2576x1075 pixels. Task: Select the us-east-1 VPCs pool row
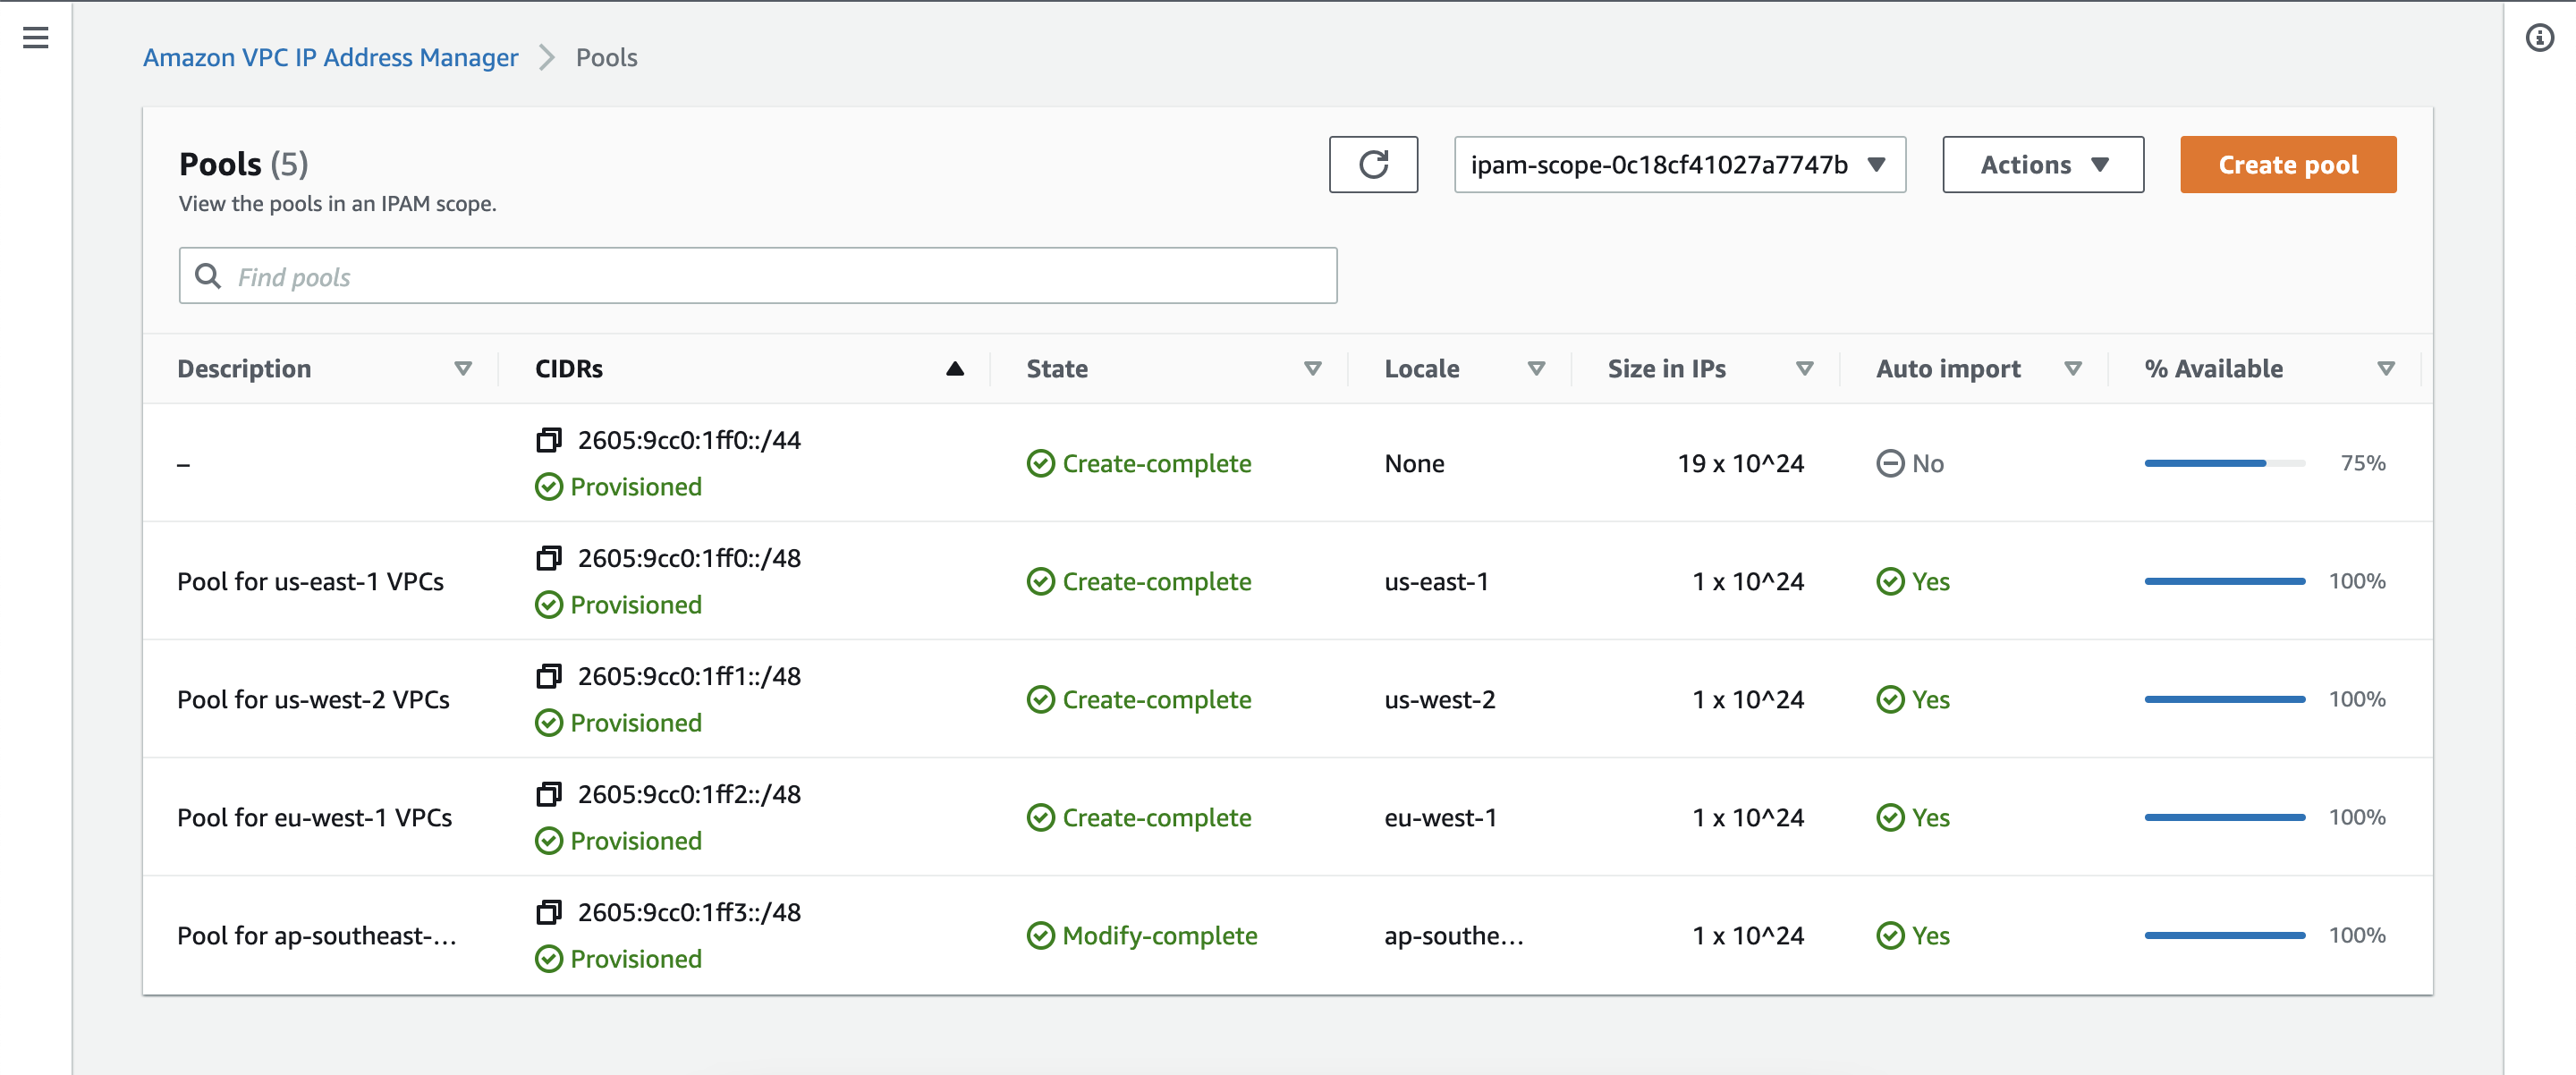(310, 581)
